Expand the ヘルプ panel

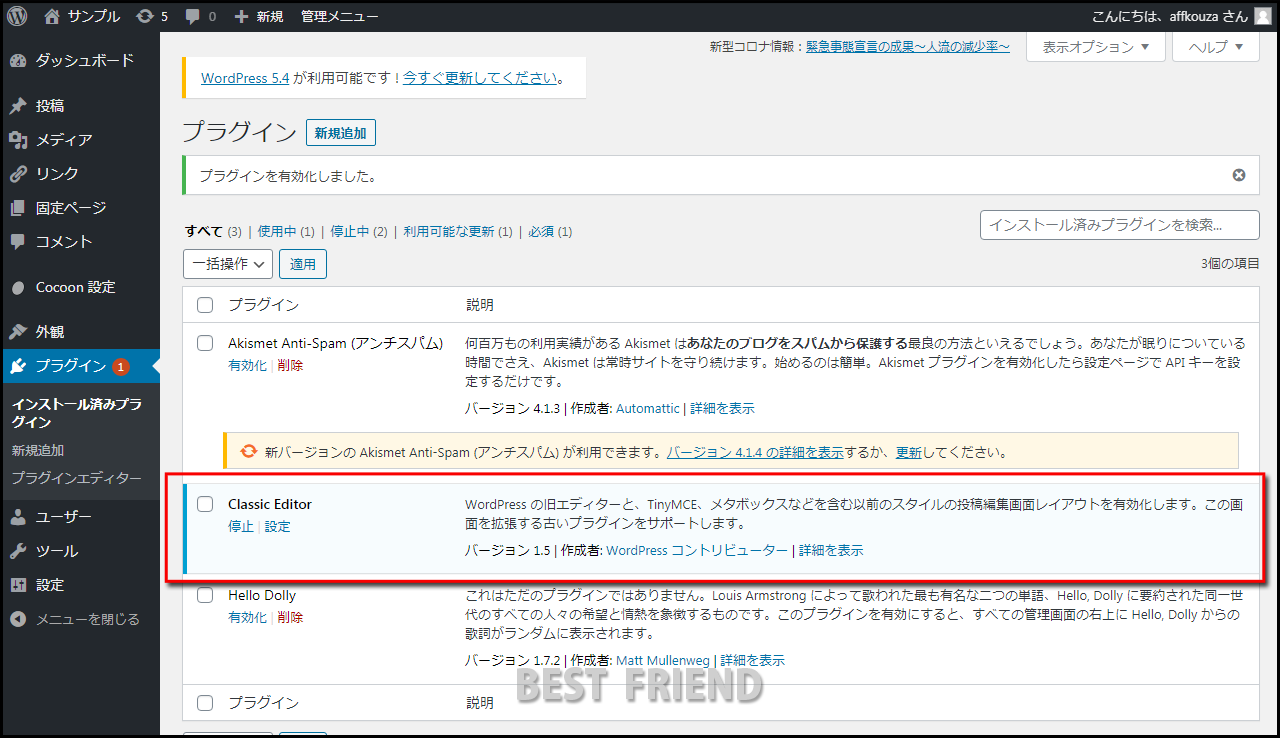(x=1215, y=47)
